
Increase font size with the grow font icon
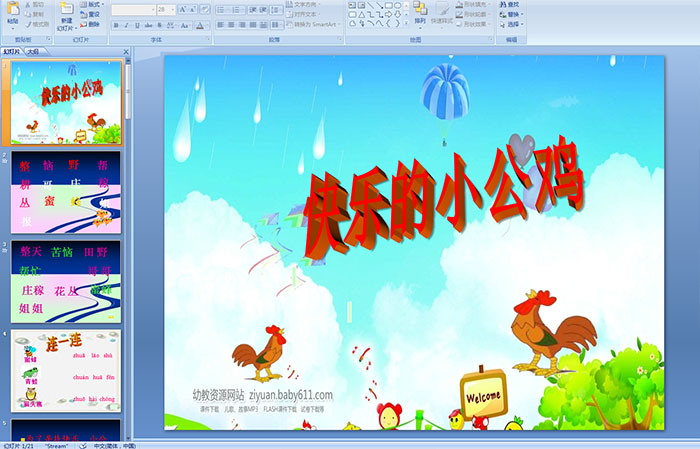[x=183, y=10]
